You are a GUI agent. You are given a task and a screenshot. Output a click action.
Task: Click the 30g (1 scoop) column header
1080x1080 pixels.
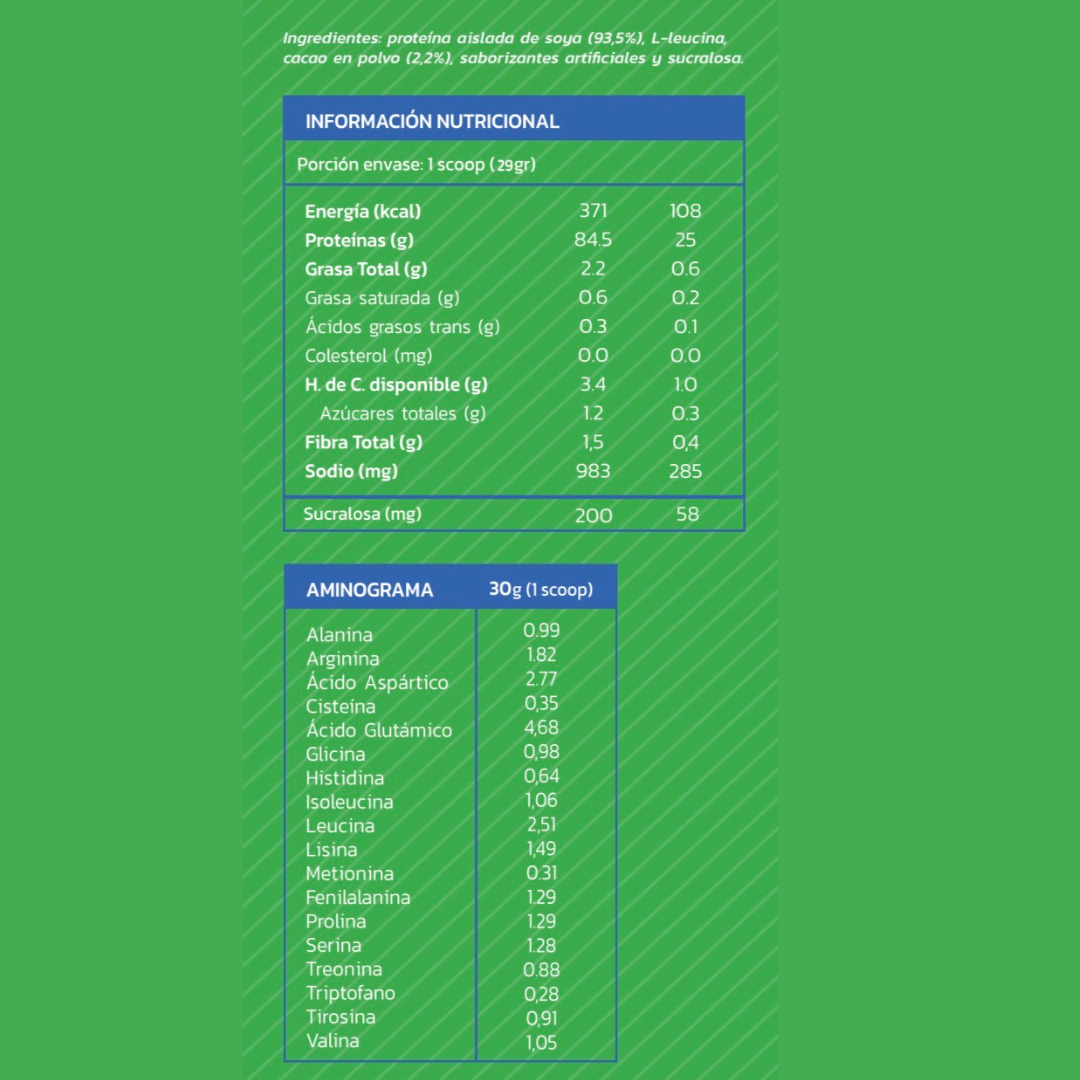(541, 589)
